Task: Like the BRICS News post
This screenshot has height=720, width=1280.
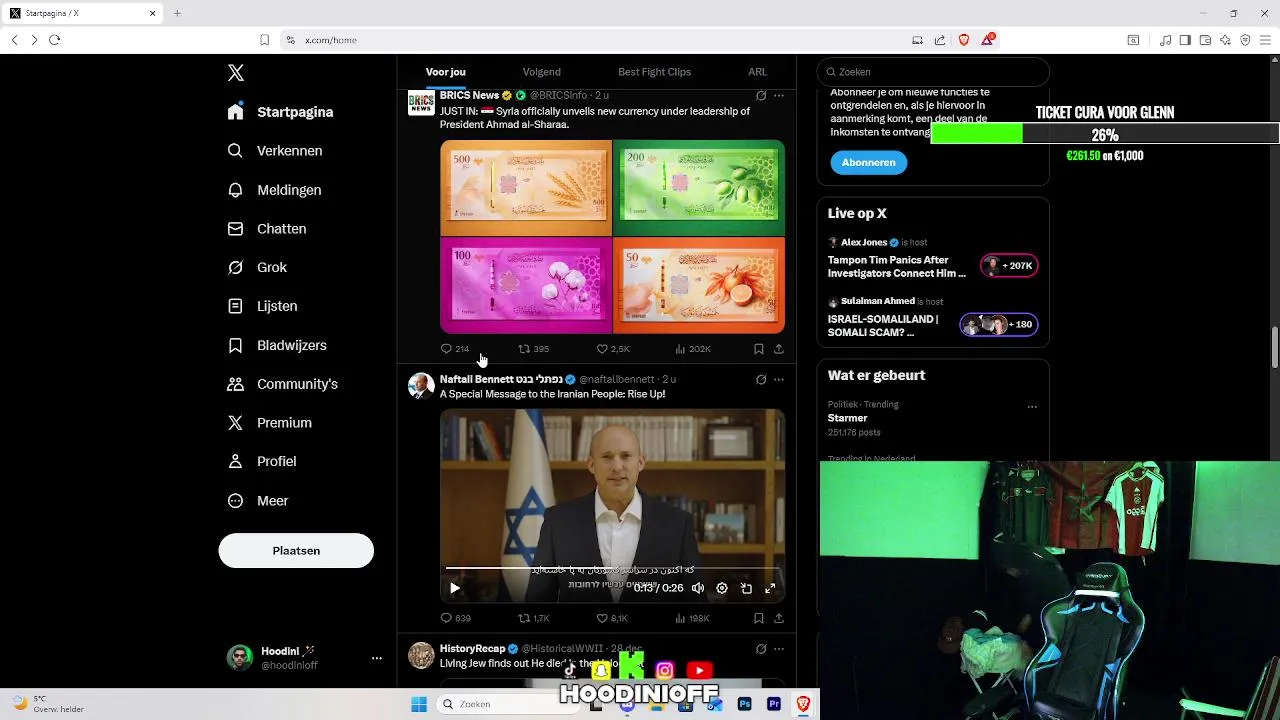Action: point(612,349)
